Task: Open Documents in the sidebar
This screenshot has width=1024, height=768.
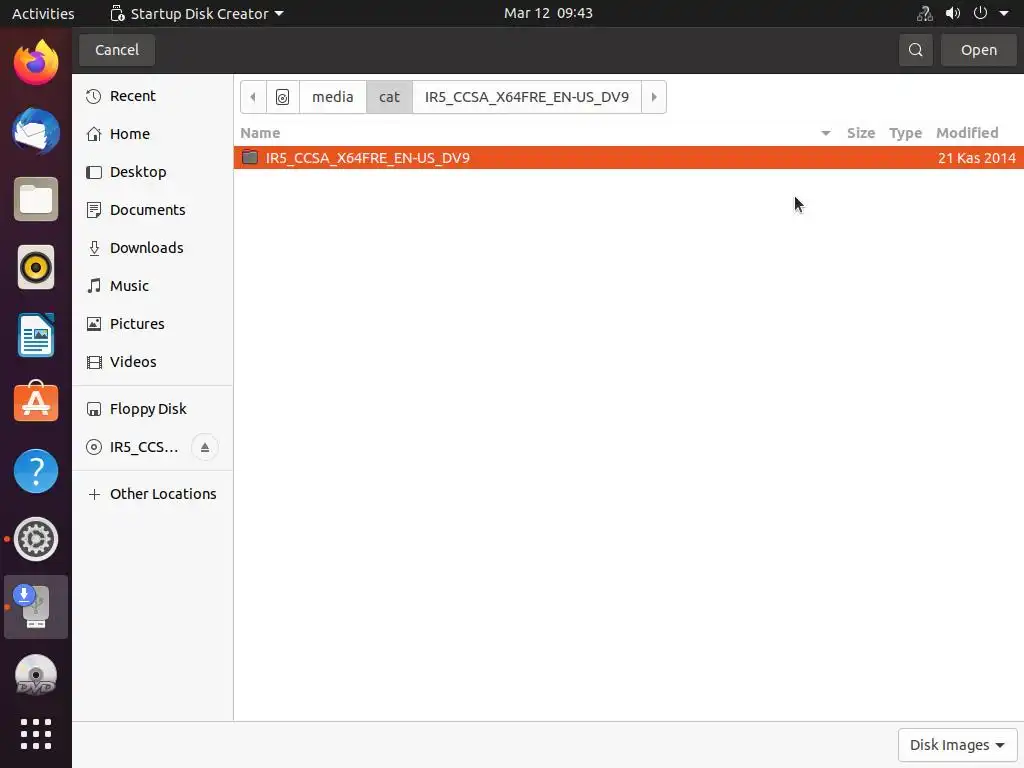Action: [153, 210]
